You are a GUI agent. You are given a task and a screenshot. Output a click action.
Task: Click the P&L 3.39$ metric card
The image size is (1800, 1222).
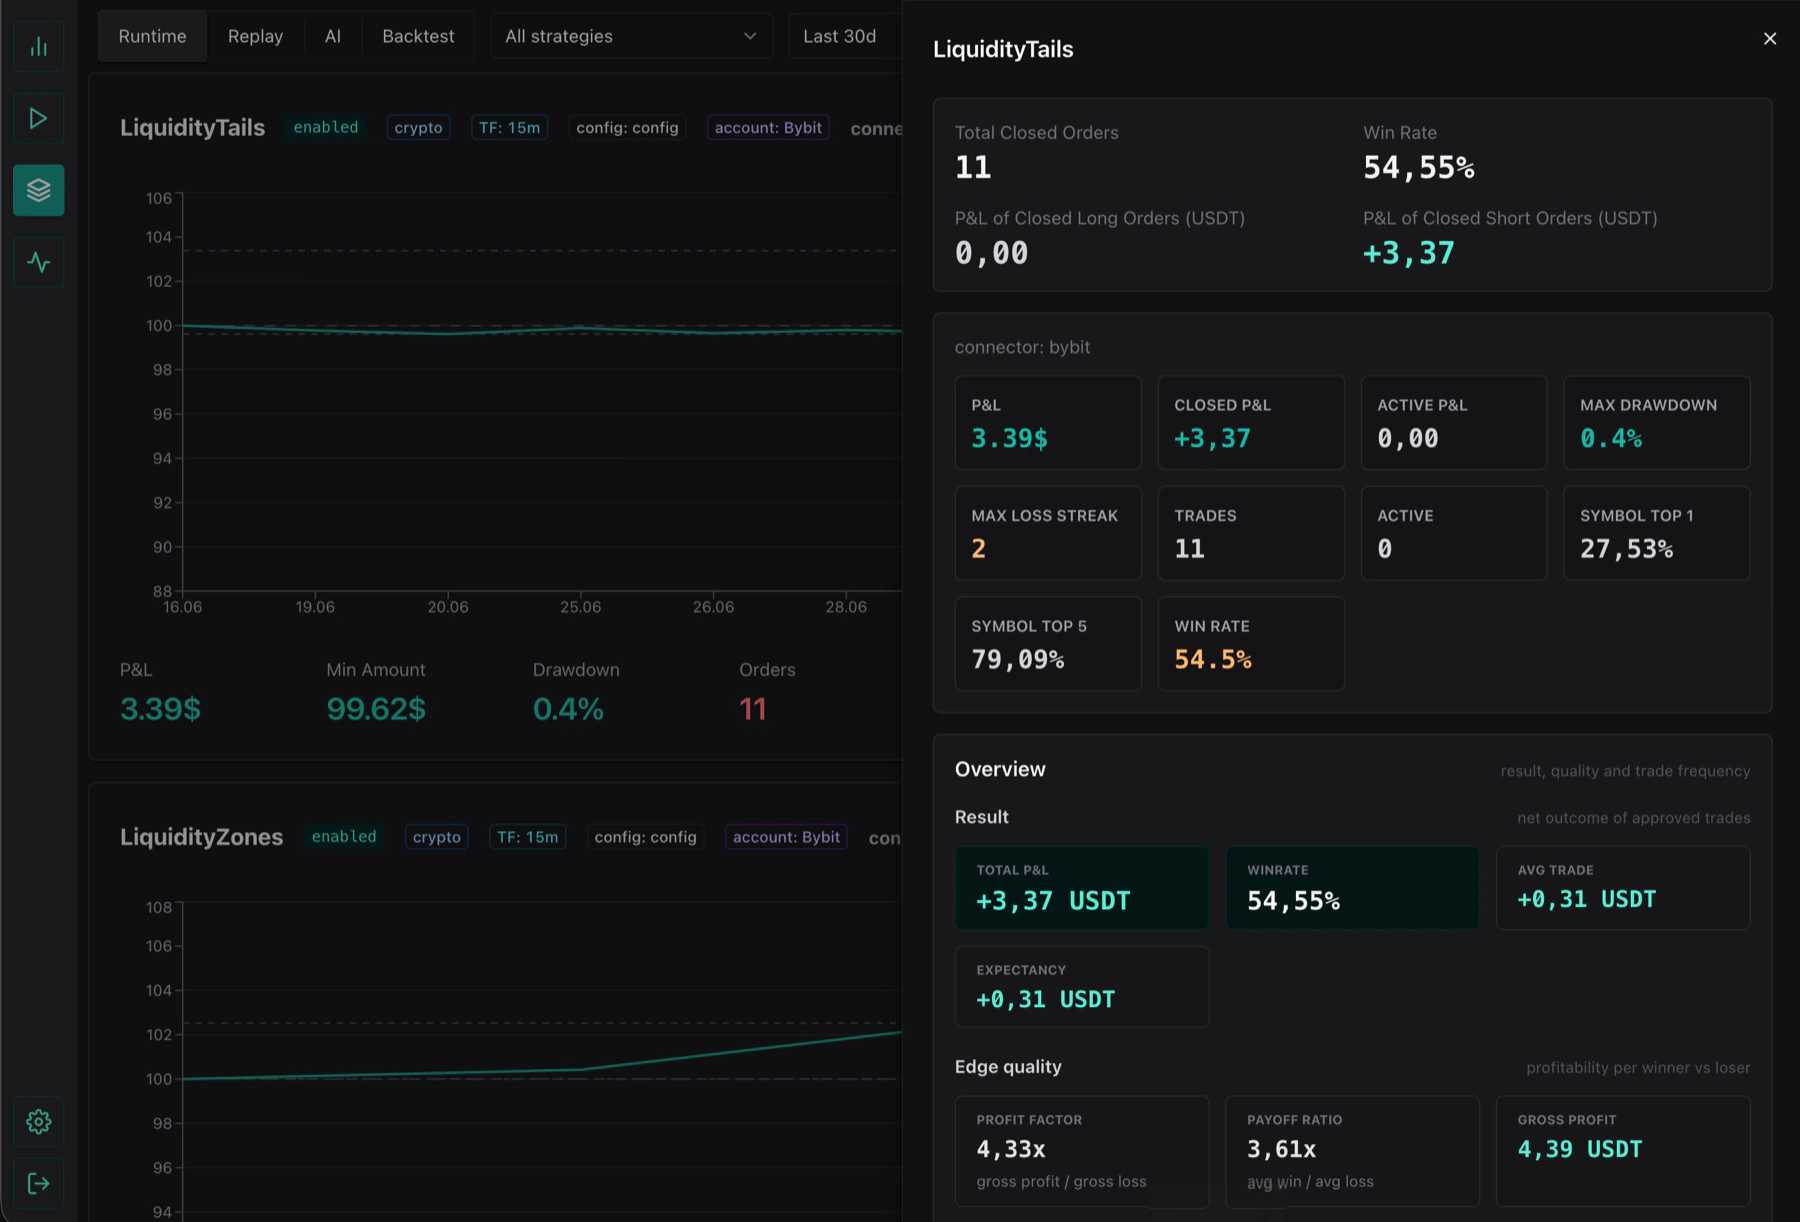pyautogui.click(x=1048, y=423)
